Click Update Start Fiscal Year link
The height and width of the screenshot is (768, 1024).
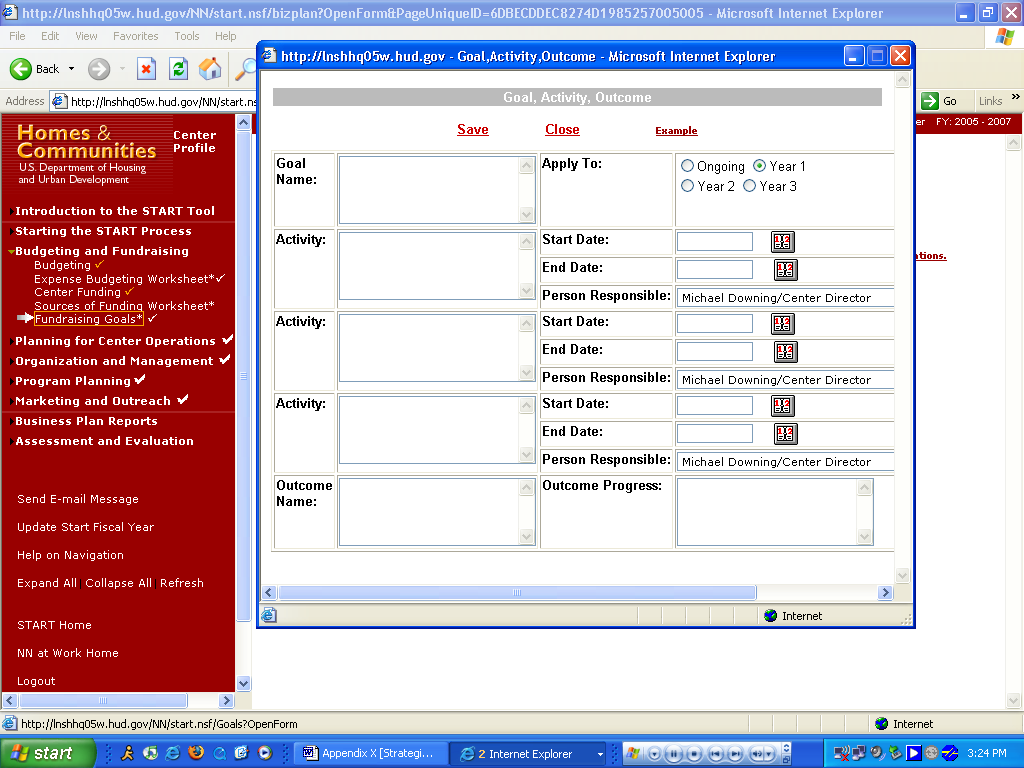(x=86, y=527)
